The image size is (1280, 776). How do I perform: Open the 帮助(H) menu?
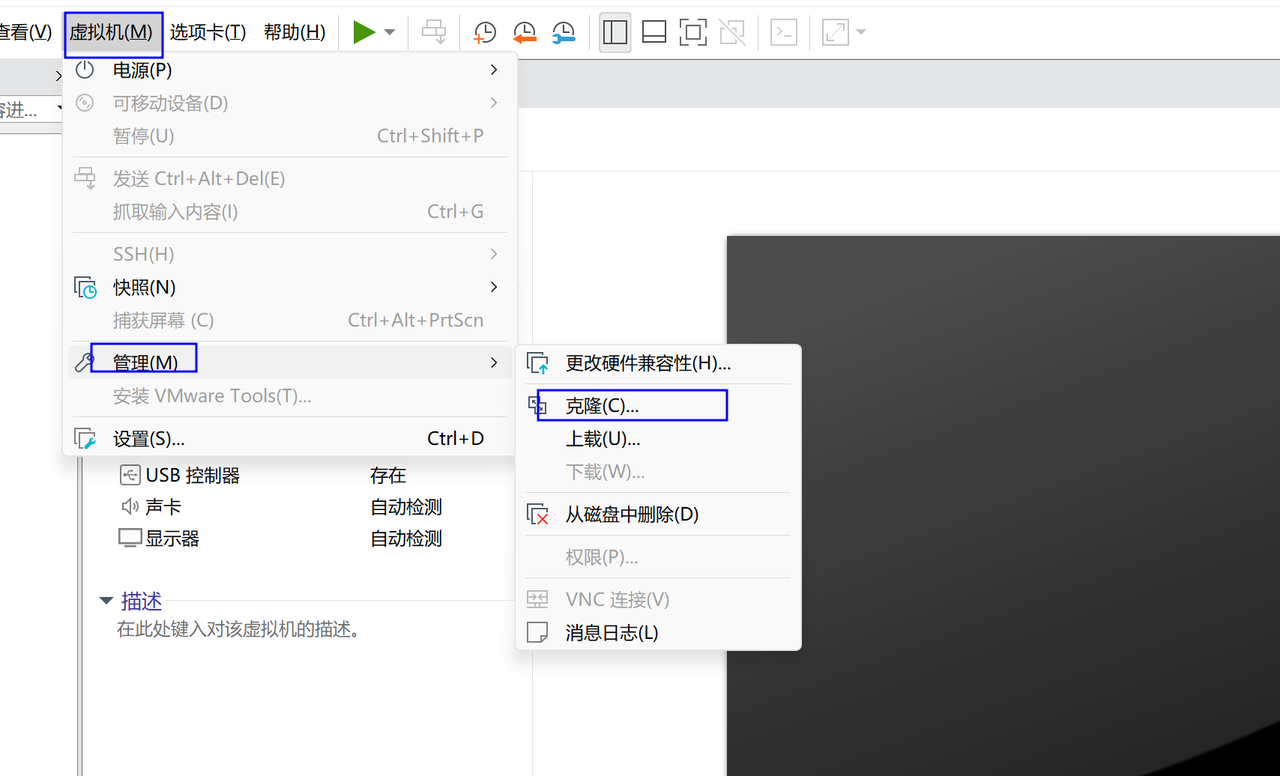tap(295, 32)
